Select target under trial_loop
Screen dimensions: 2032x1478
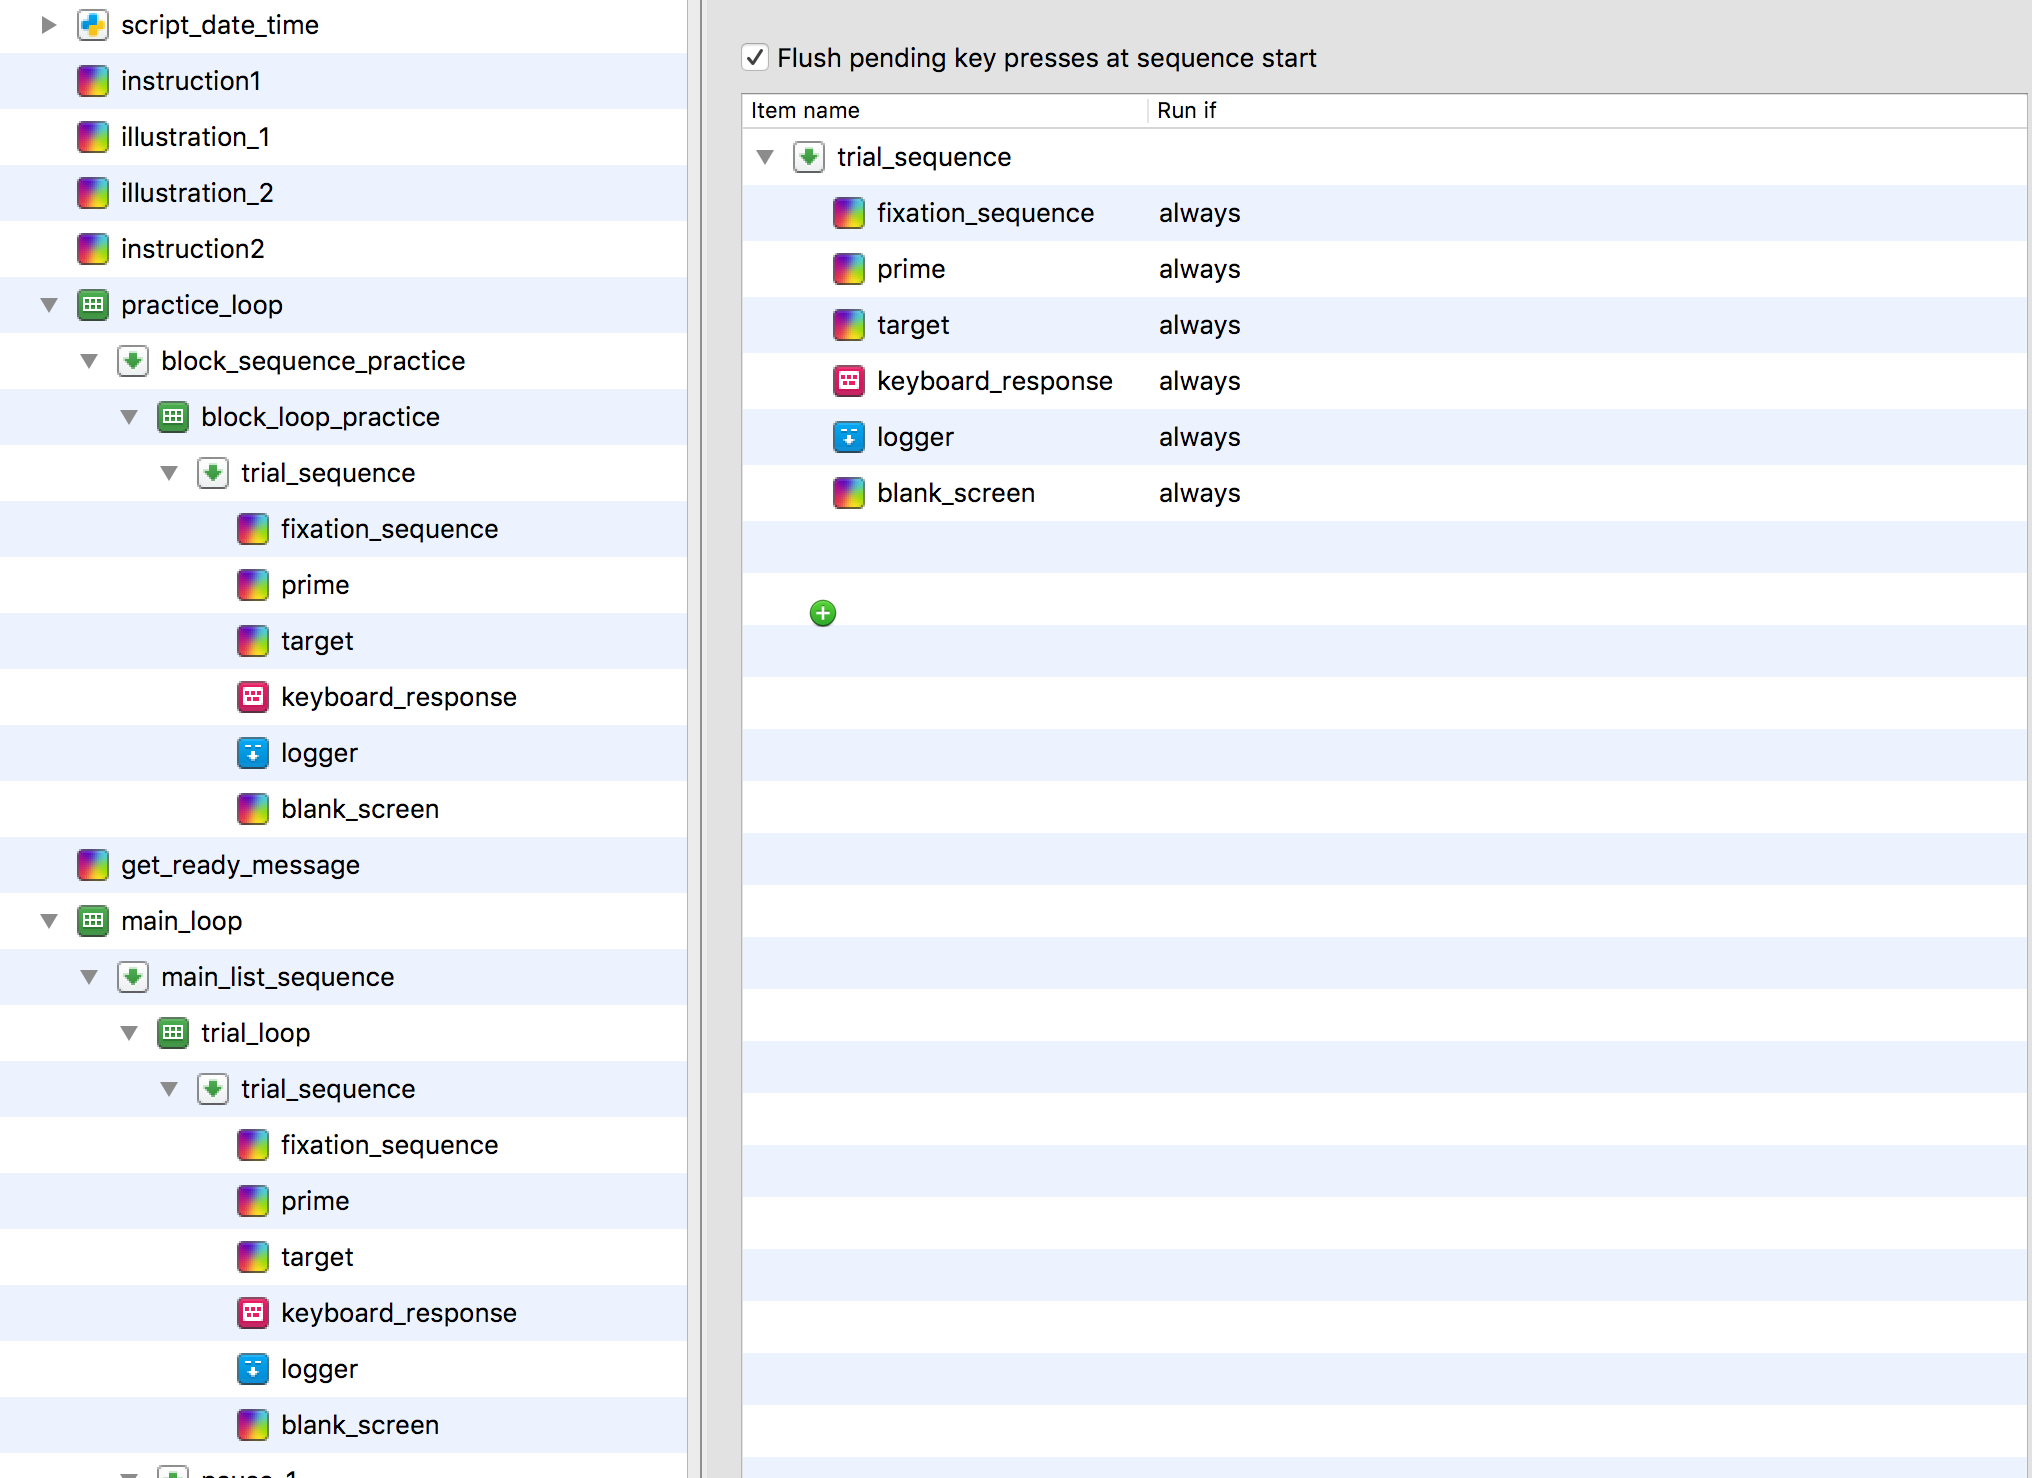click(317, 1257)
